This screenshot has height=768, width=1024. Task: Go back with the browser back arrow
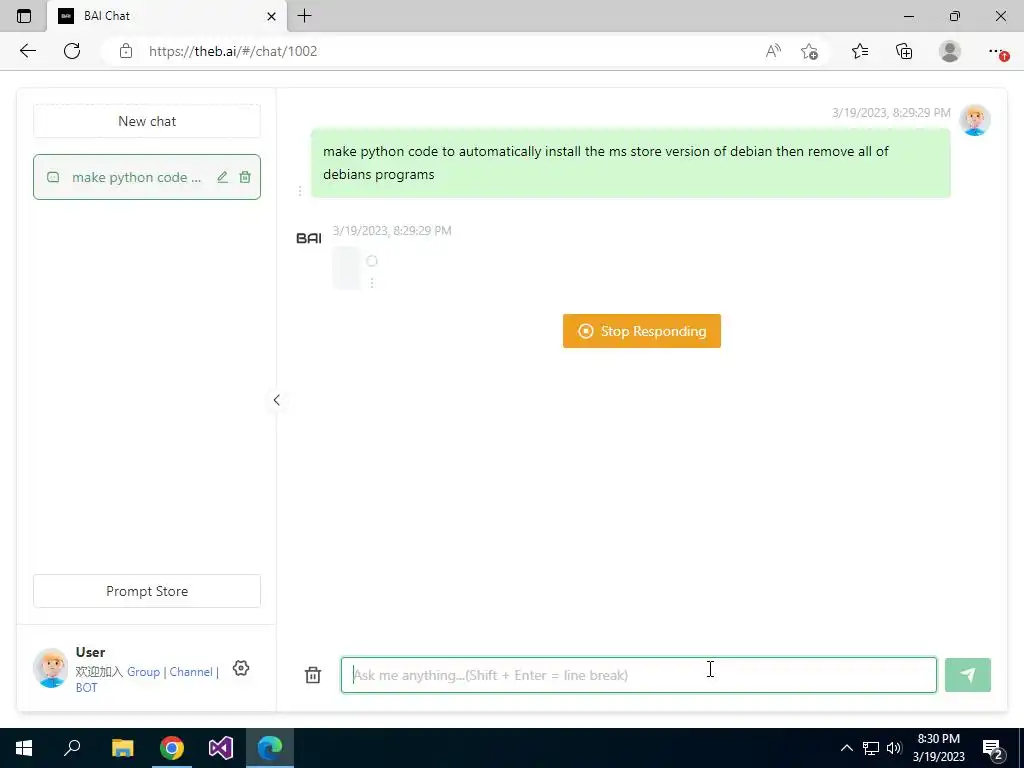(x=27, y=51)
